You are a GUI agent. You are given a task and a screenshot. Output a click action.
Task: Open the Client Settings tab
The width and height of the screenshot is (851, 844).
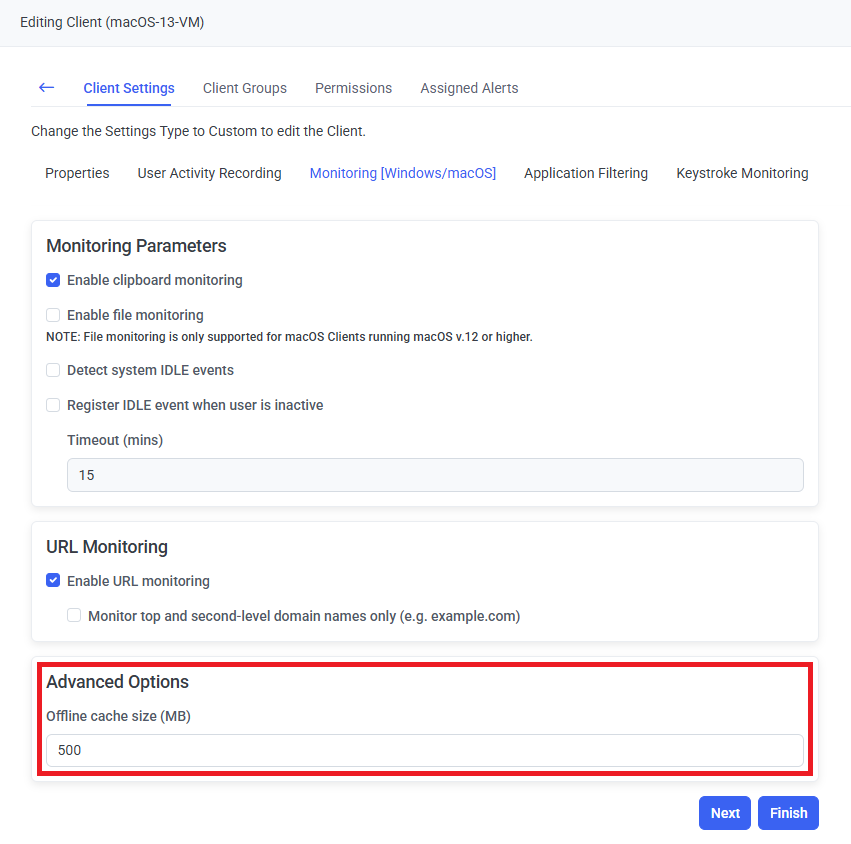pyautogui.click(x=129, y=88)
